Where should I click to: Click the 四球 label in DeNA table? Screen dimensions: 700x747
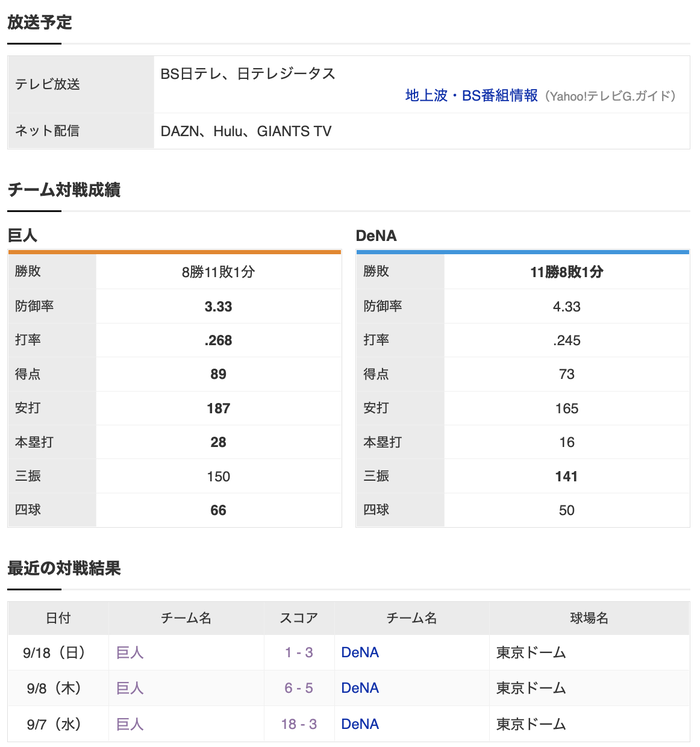(x=376, y=510)
